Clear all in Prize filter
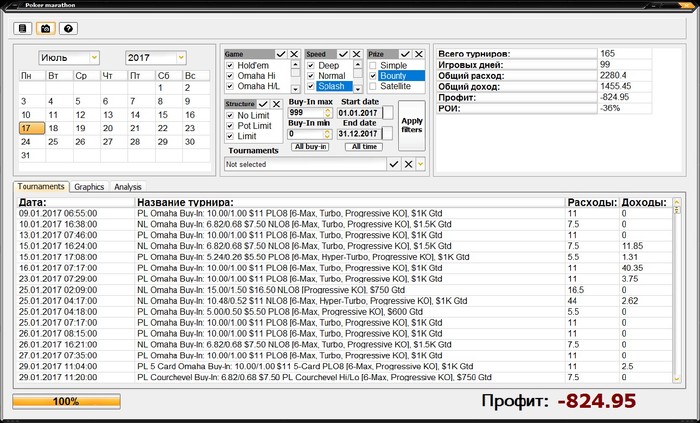 419,54
